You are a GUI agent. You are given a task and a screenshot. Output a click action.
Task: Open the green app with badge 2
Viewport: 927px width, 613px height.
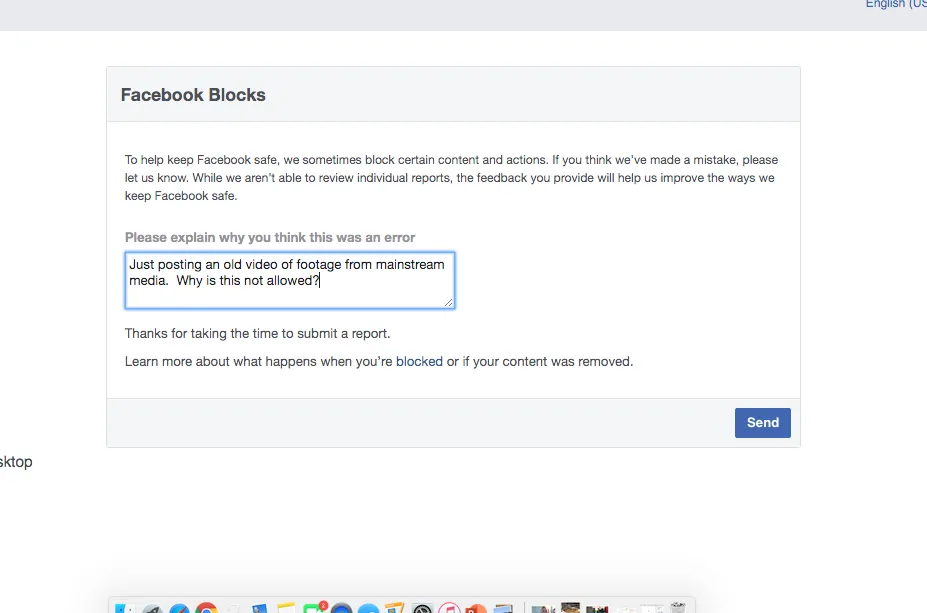click(314, 608)
